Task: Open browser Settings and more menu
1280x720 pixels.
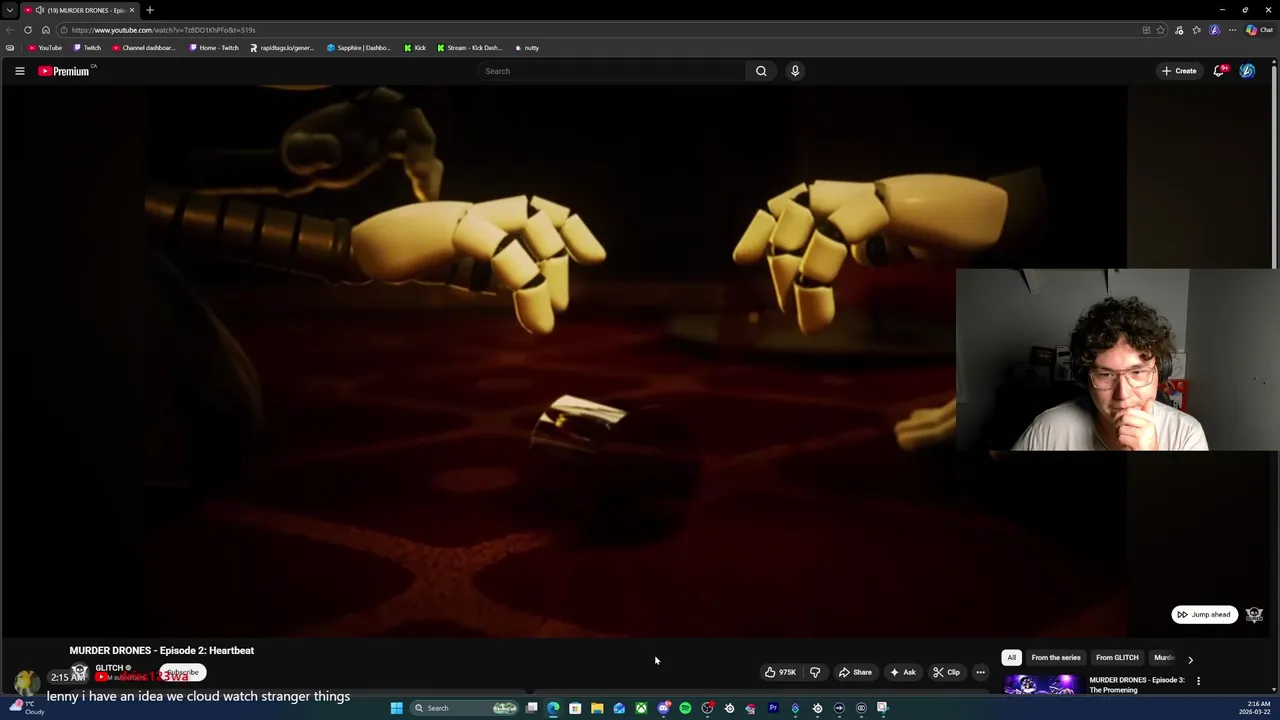Action: (1232, 30)
